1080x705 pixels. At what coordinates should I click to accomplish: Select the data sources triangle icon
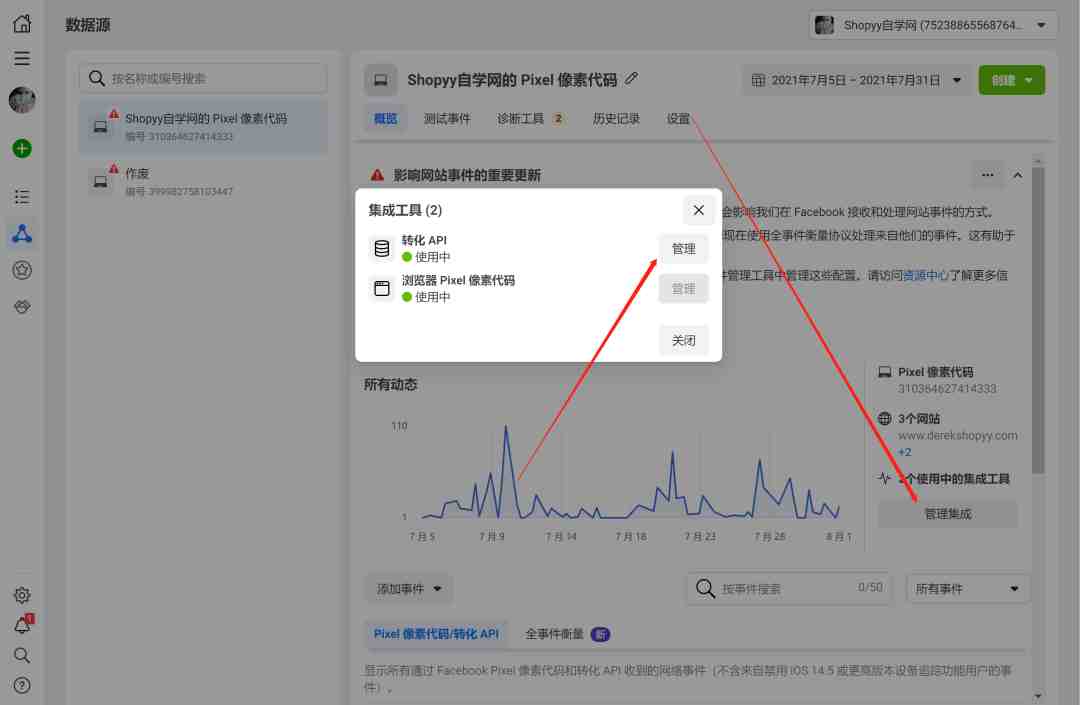[22, 234]
